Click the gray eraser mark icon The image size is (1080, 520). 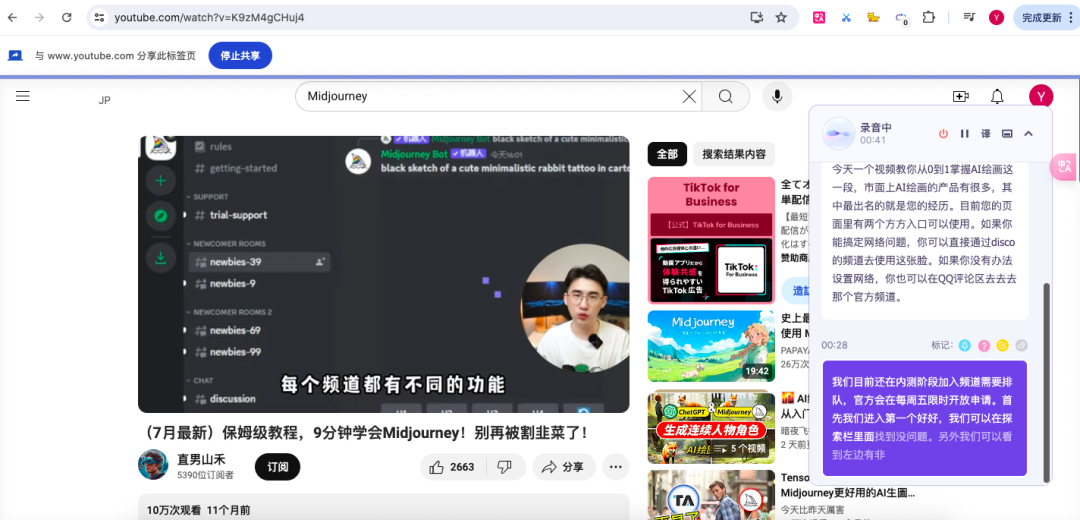1021,345
